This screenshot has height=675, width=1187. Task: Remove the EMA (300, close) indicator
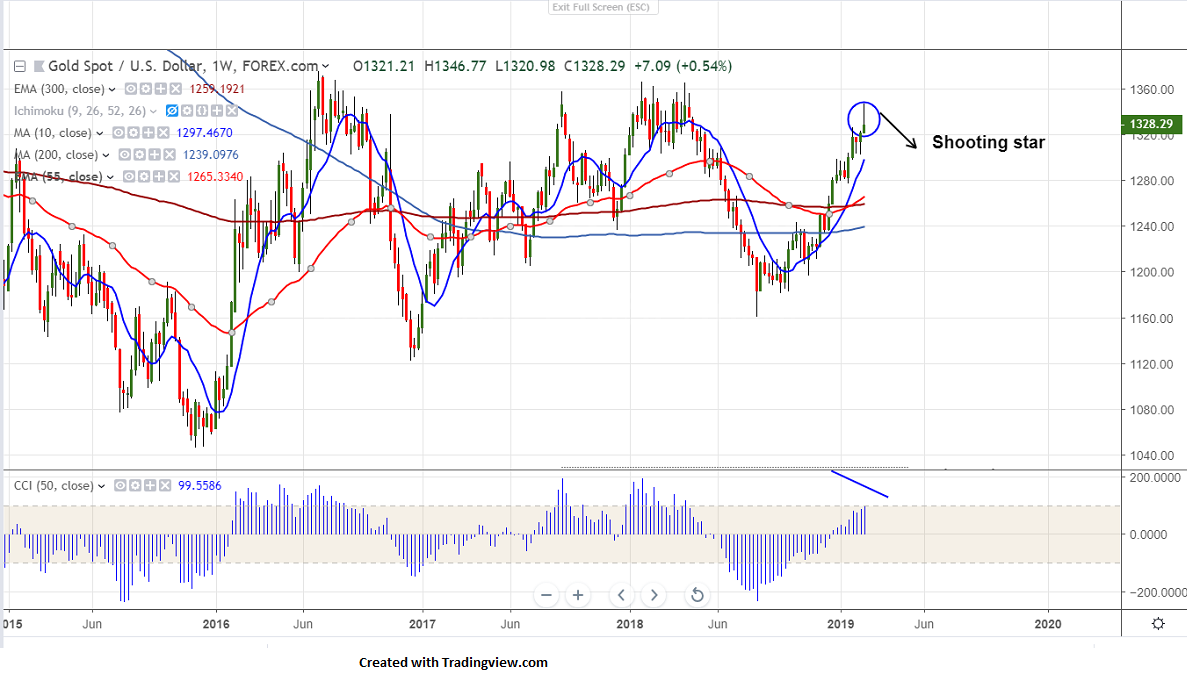coord(175,89)
